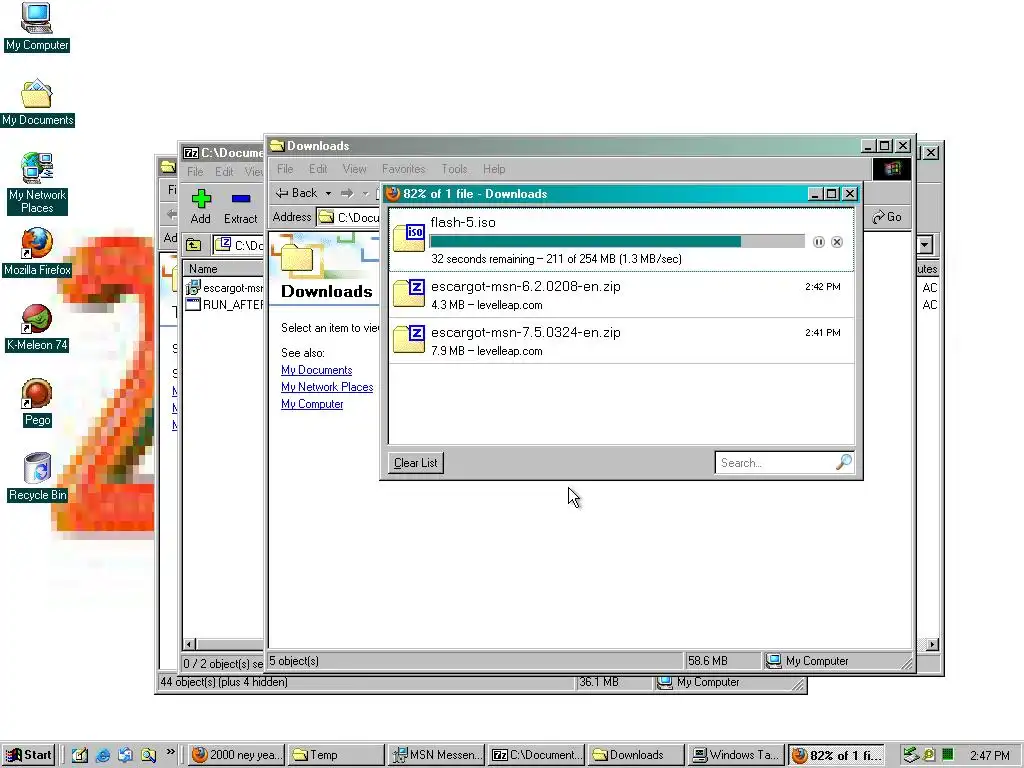Pause the flash-5.iso download

point(818,242)
